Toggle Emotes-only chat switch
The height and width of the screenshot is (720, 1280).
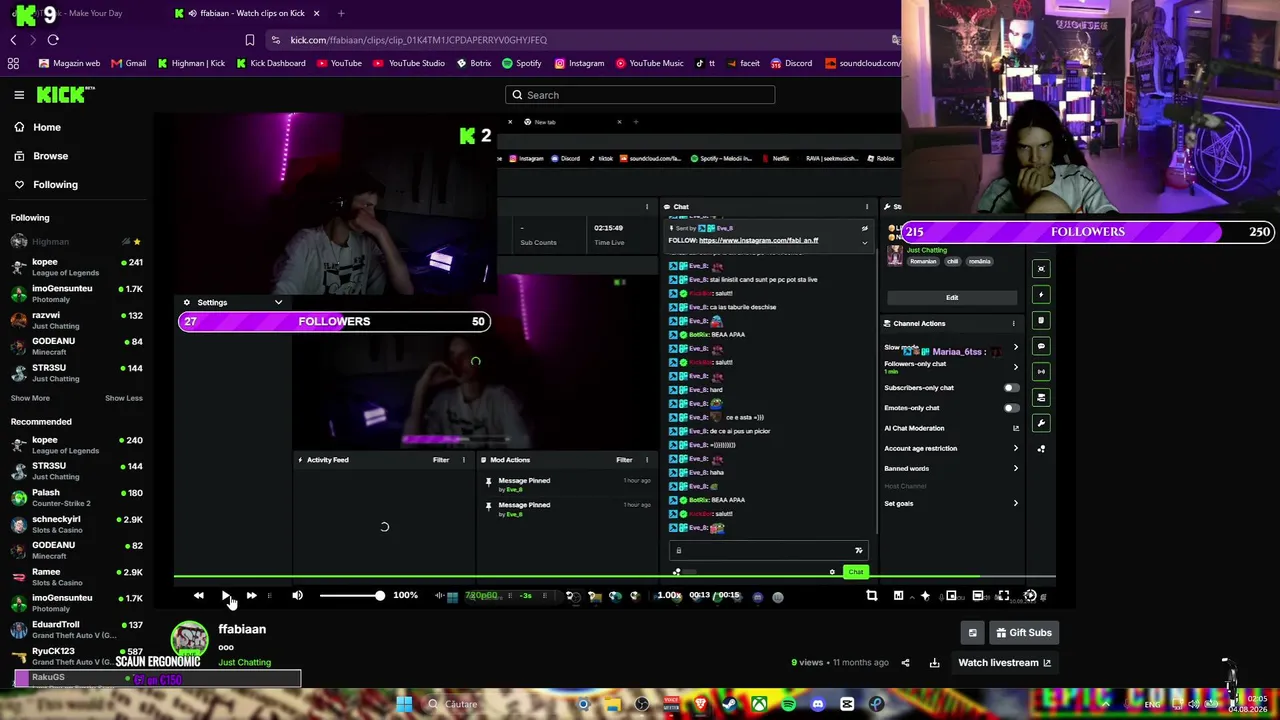[x=1012, y=408]
